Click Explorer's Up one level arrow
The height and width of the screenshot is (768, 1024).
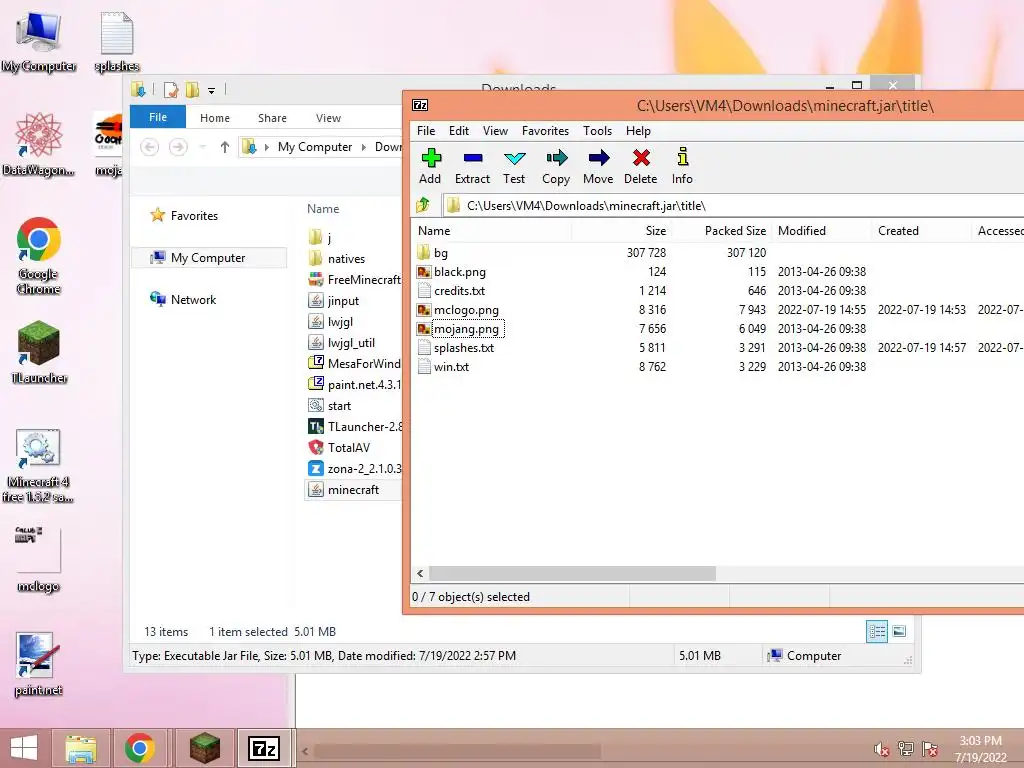point(225,147)
